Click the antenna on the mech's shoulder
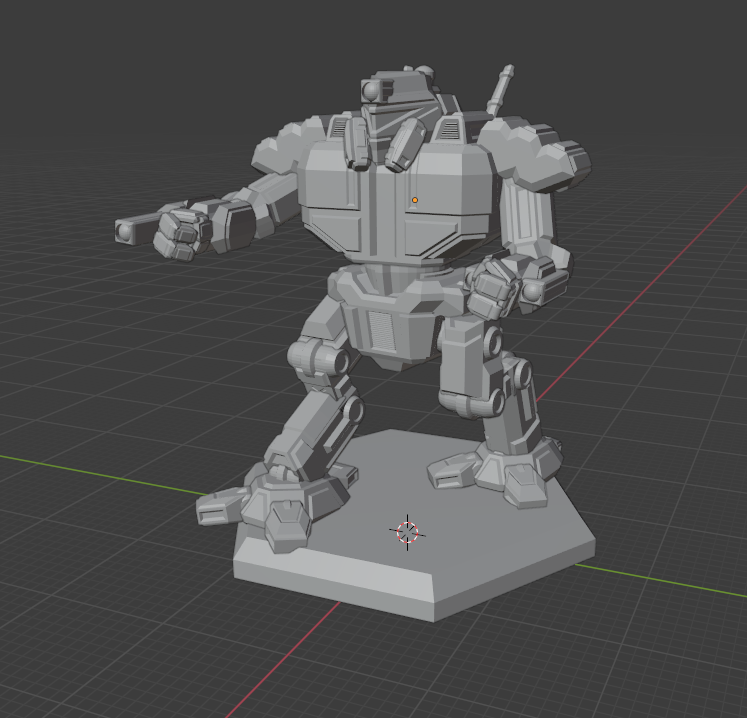 [x=500, y=90]
